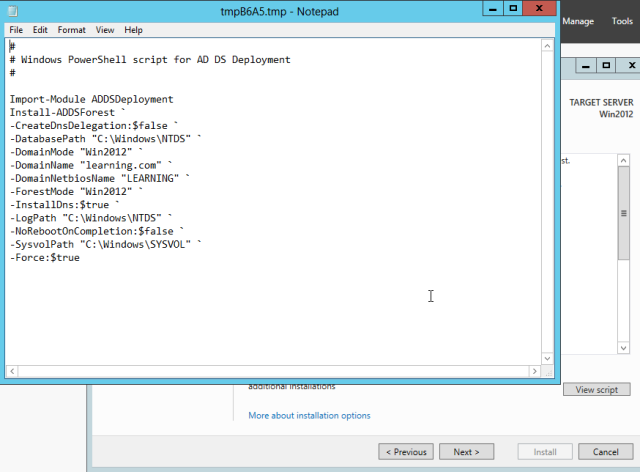Open the Edit menu in Notepad

click(x=40, y=30)
